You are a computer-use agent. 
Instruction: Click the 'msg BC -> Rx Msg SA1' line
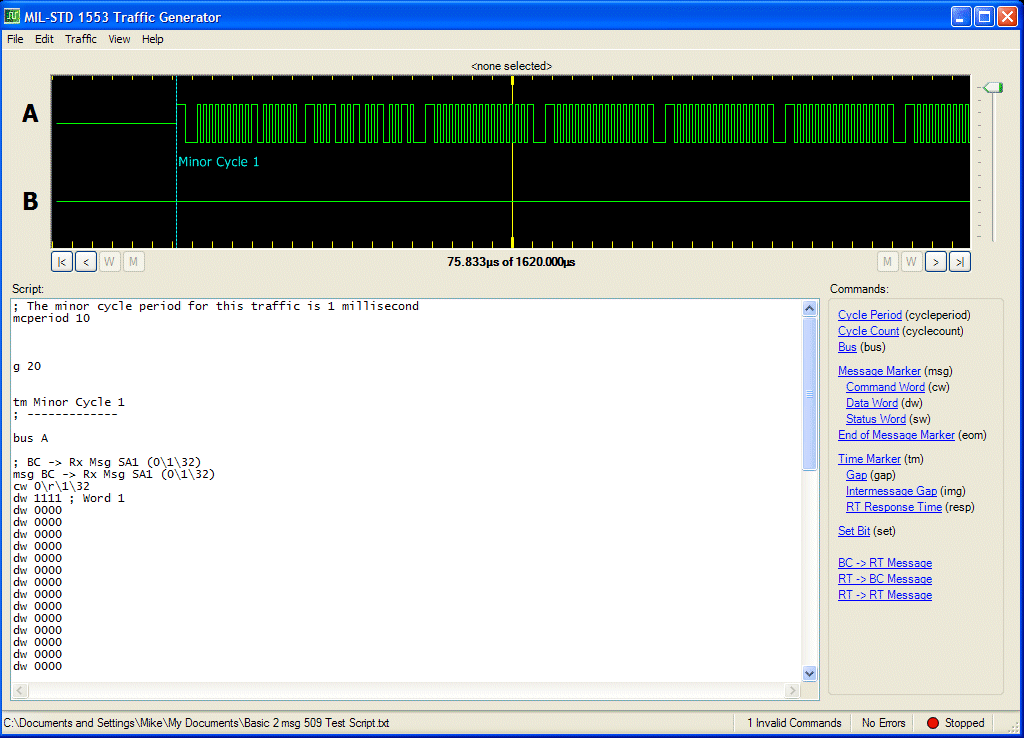(x=114, y=474)
